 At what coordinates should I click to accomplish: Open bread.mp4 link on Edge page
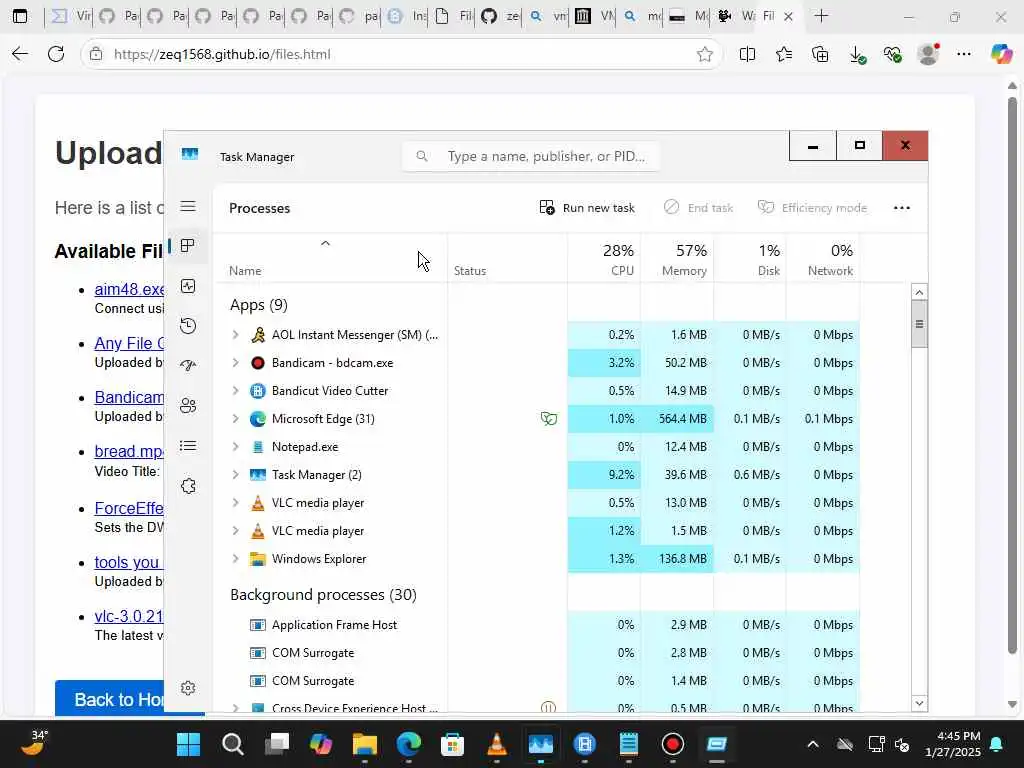tap(129, 451)
